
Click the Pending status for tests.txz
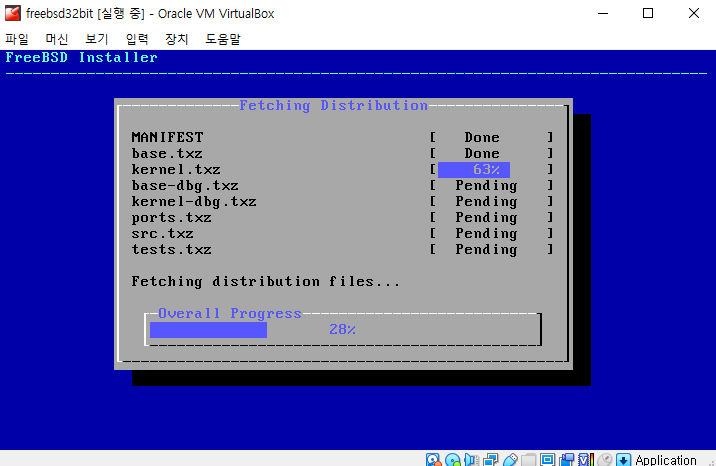486,250
